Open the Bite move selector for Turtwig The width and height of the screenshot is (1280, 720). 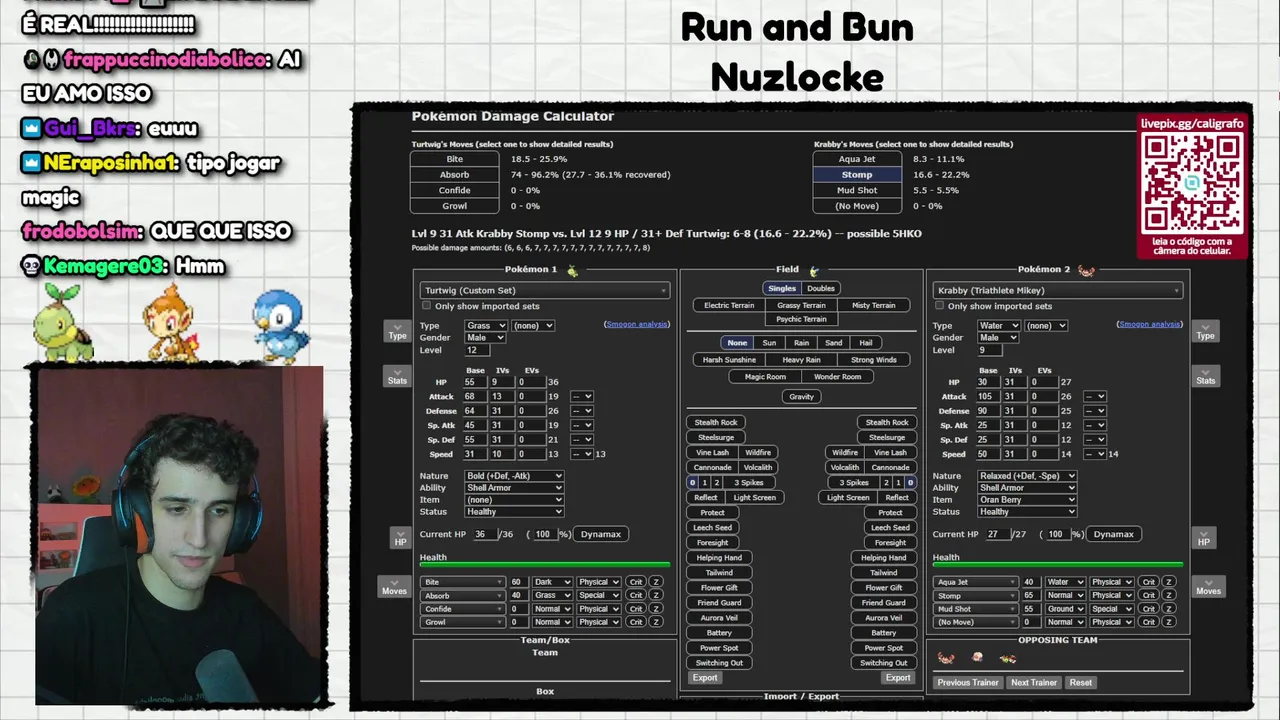tap(463, 582)
